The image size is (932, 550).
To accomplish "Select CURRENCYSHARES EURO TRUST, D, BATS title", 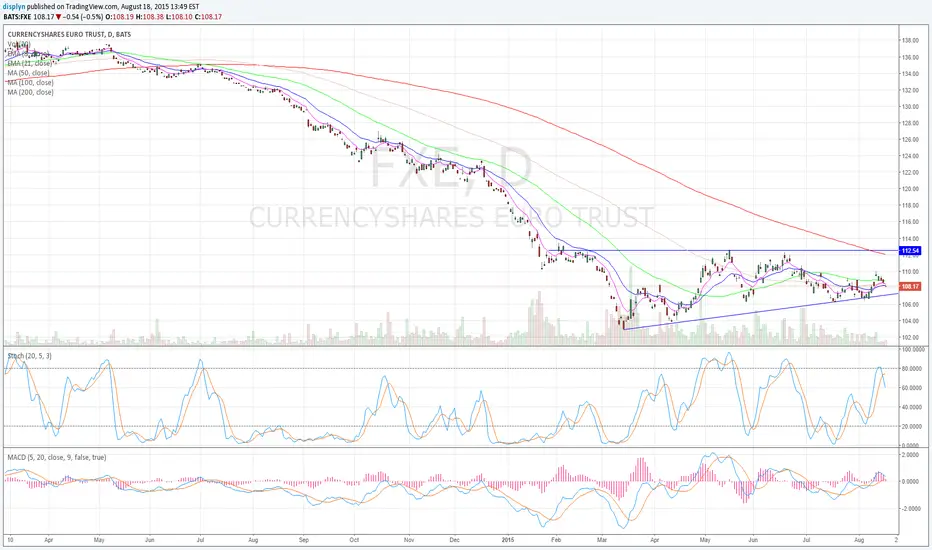I will tap(69, 34).
